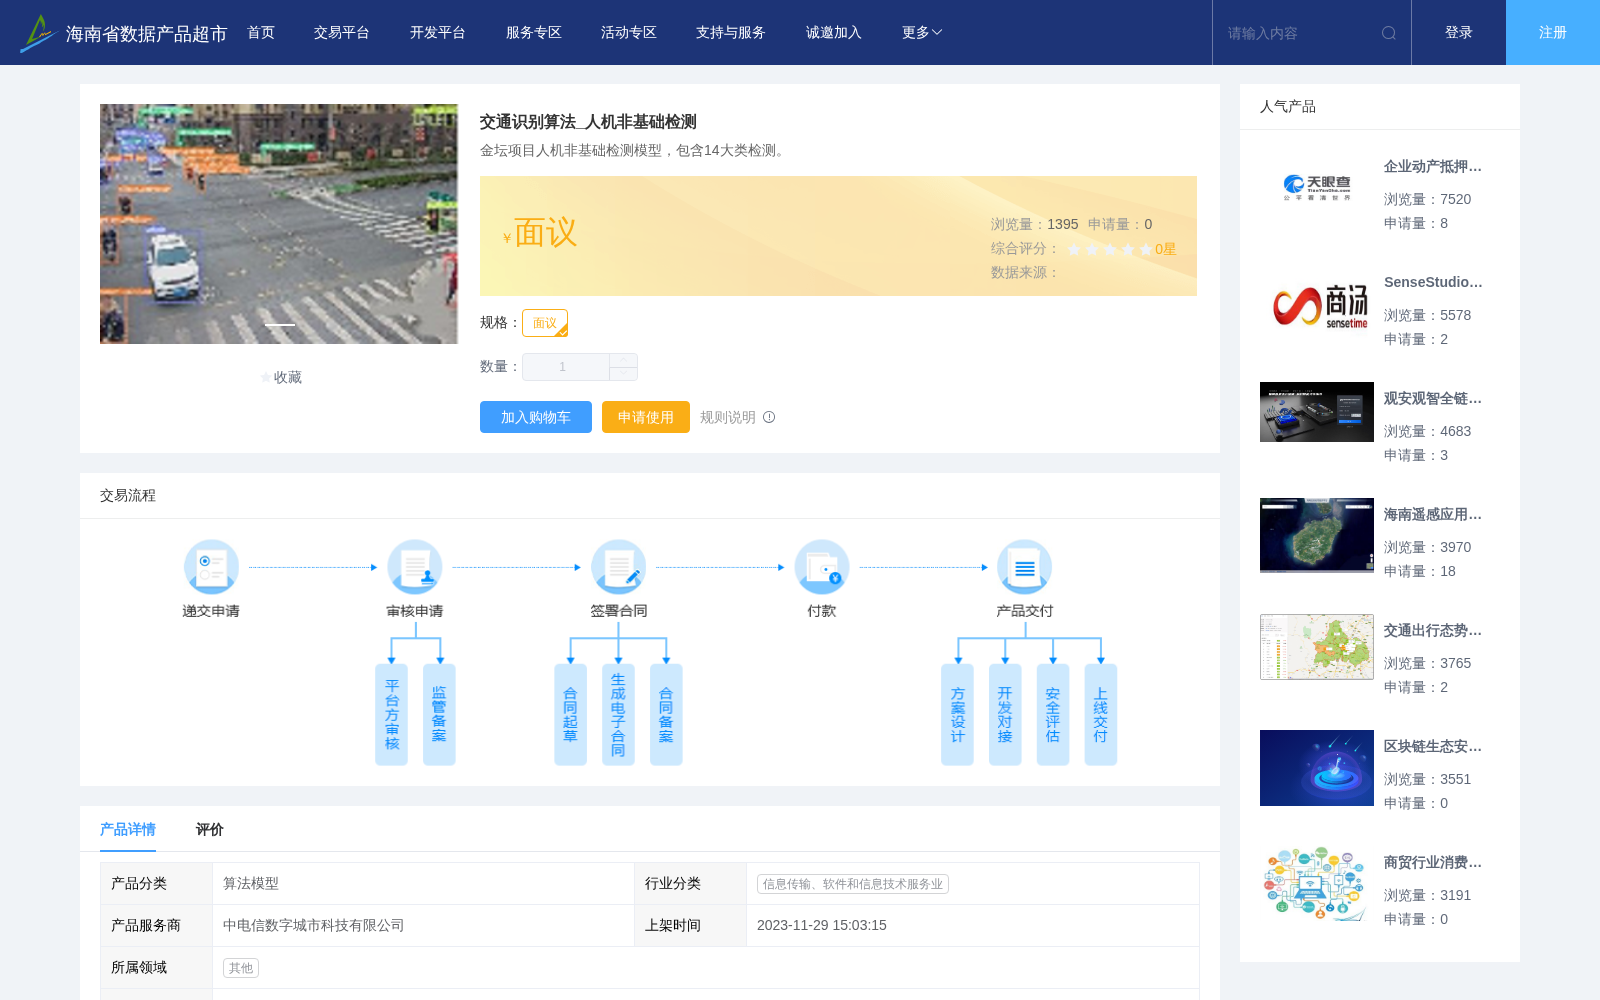Click the 其他 domain tag
The image size is (1600, 1000).
241,968
